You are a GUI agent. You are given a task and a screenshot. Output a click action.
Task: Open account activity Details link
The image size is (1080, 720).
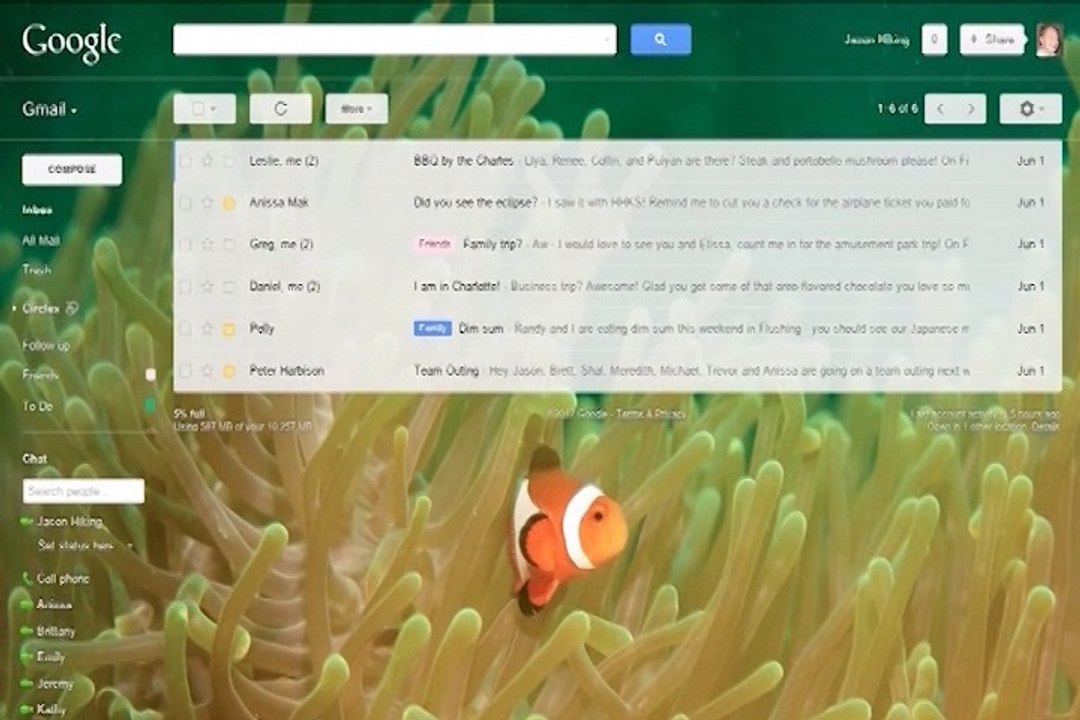coord(1046,426)
